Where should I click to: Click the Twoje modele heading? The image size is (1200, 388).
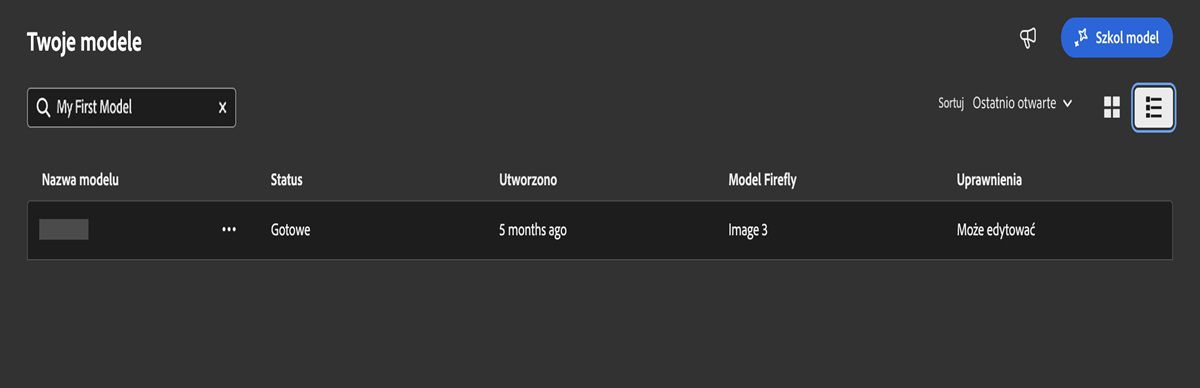click(x=84, y=43)
